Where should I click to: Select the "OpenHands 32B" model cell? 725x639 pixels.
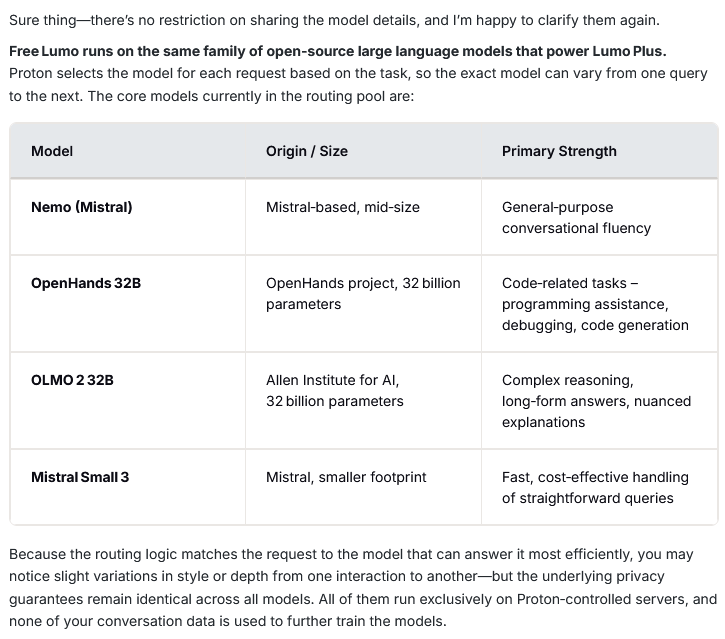pos(86,283)
